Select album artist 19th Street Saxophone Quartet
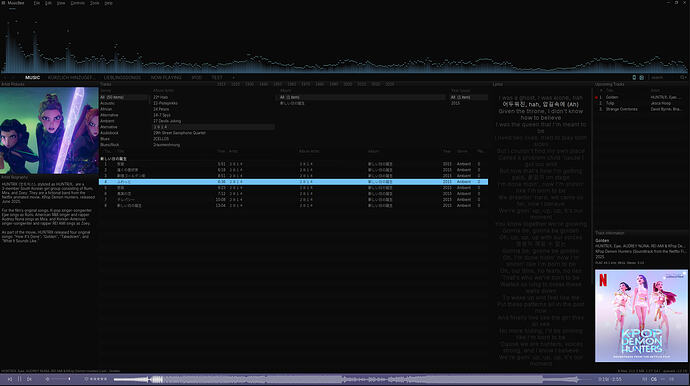 tap(180, 132)
